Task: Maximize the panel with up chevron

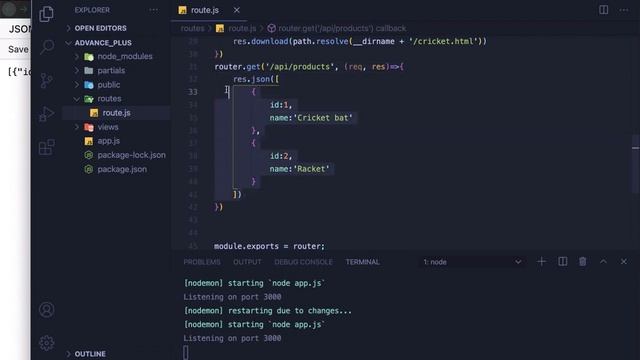Action: click(x=603, y=262)
